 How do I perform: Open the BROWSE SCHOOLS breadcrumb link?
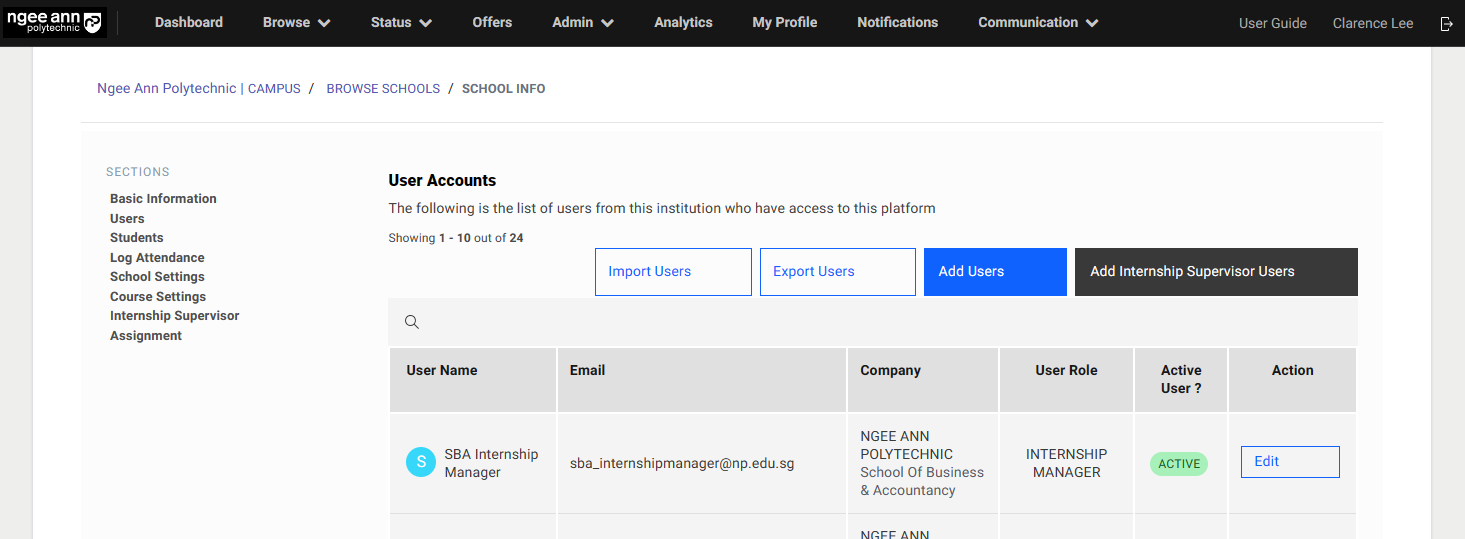click(x=383, y=89)
